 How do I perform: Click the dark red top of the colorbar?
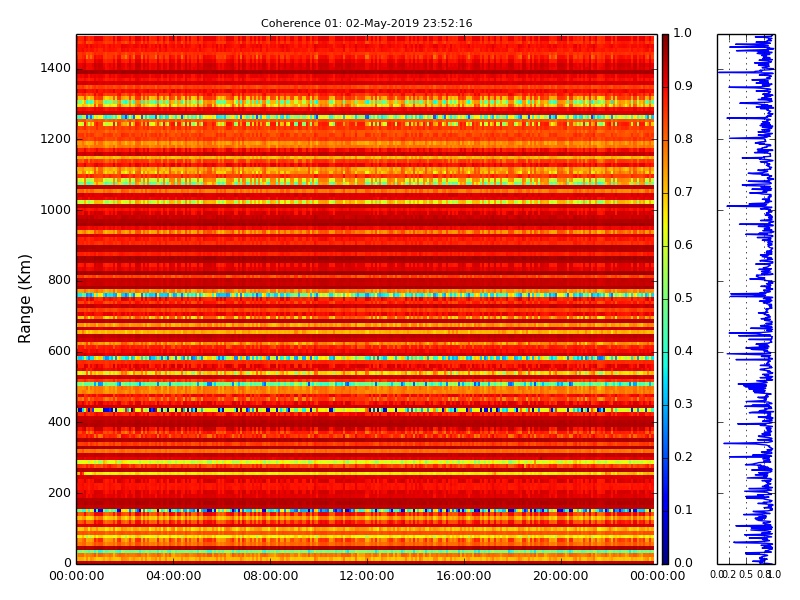coord(665,43)
